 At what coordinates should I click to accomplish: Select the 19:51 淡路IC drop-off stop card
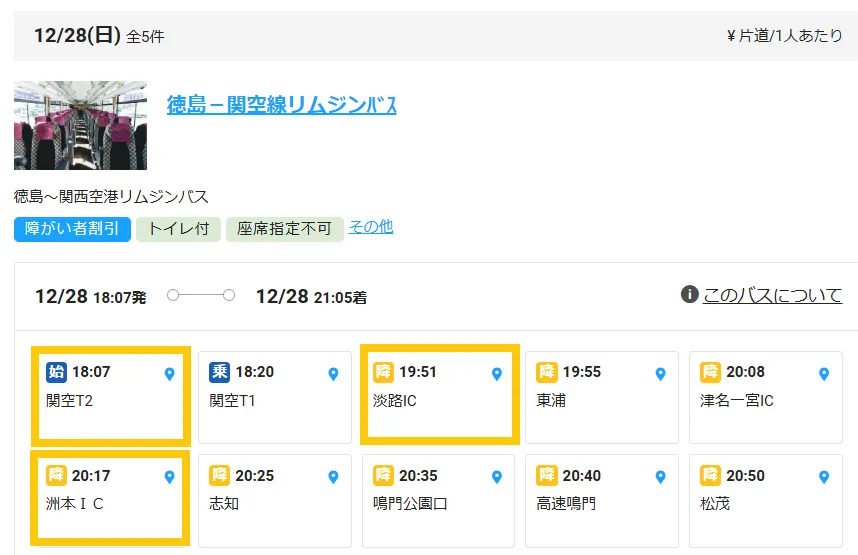pyautogui.click(x=440, y=395)
